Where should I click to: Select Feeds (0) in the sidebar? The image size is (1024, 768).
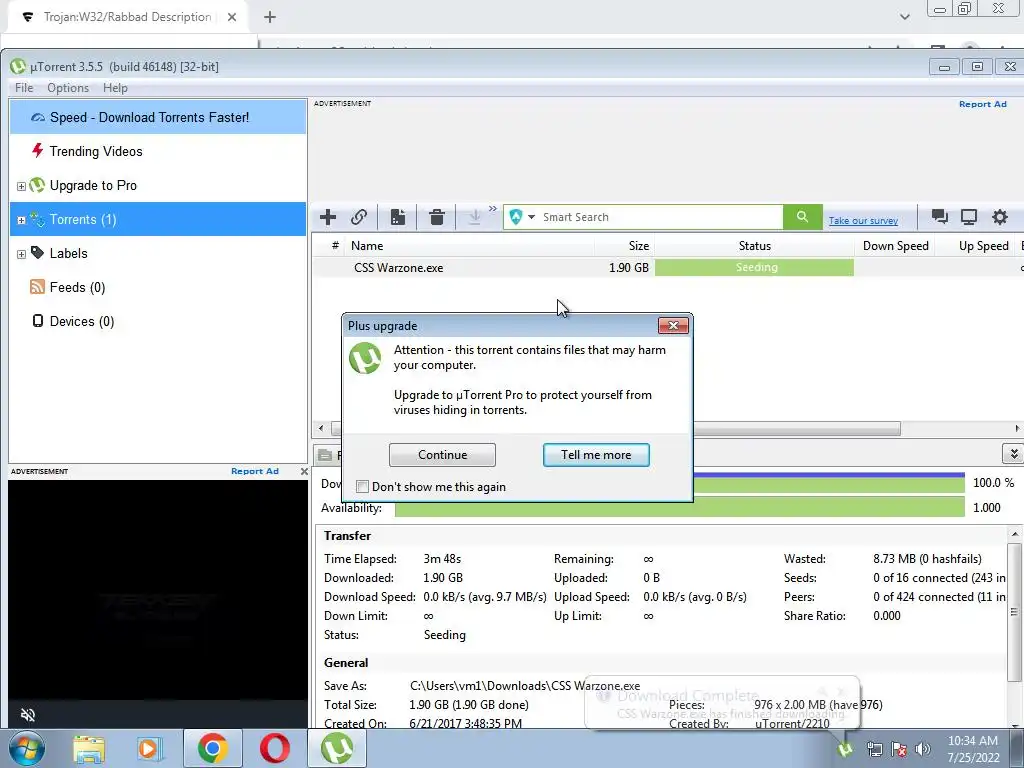click(158, 287)
